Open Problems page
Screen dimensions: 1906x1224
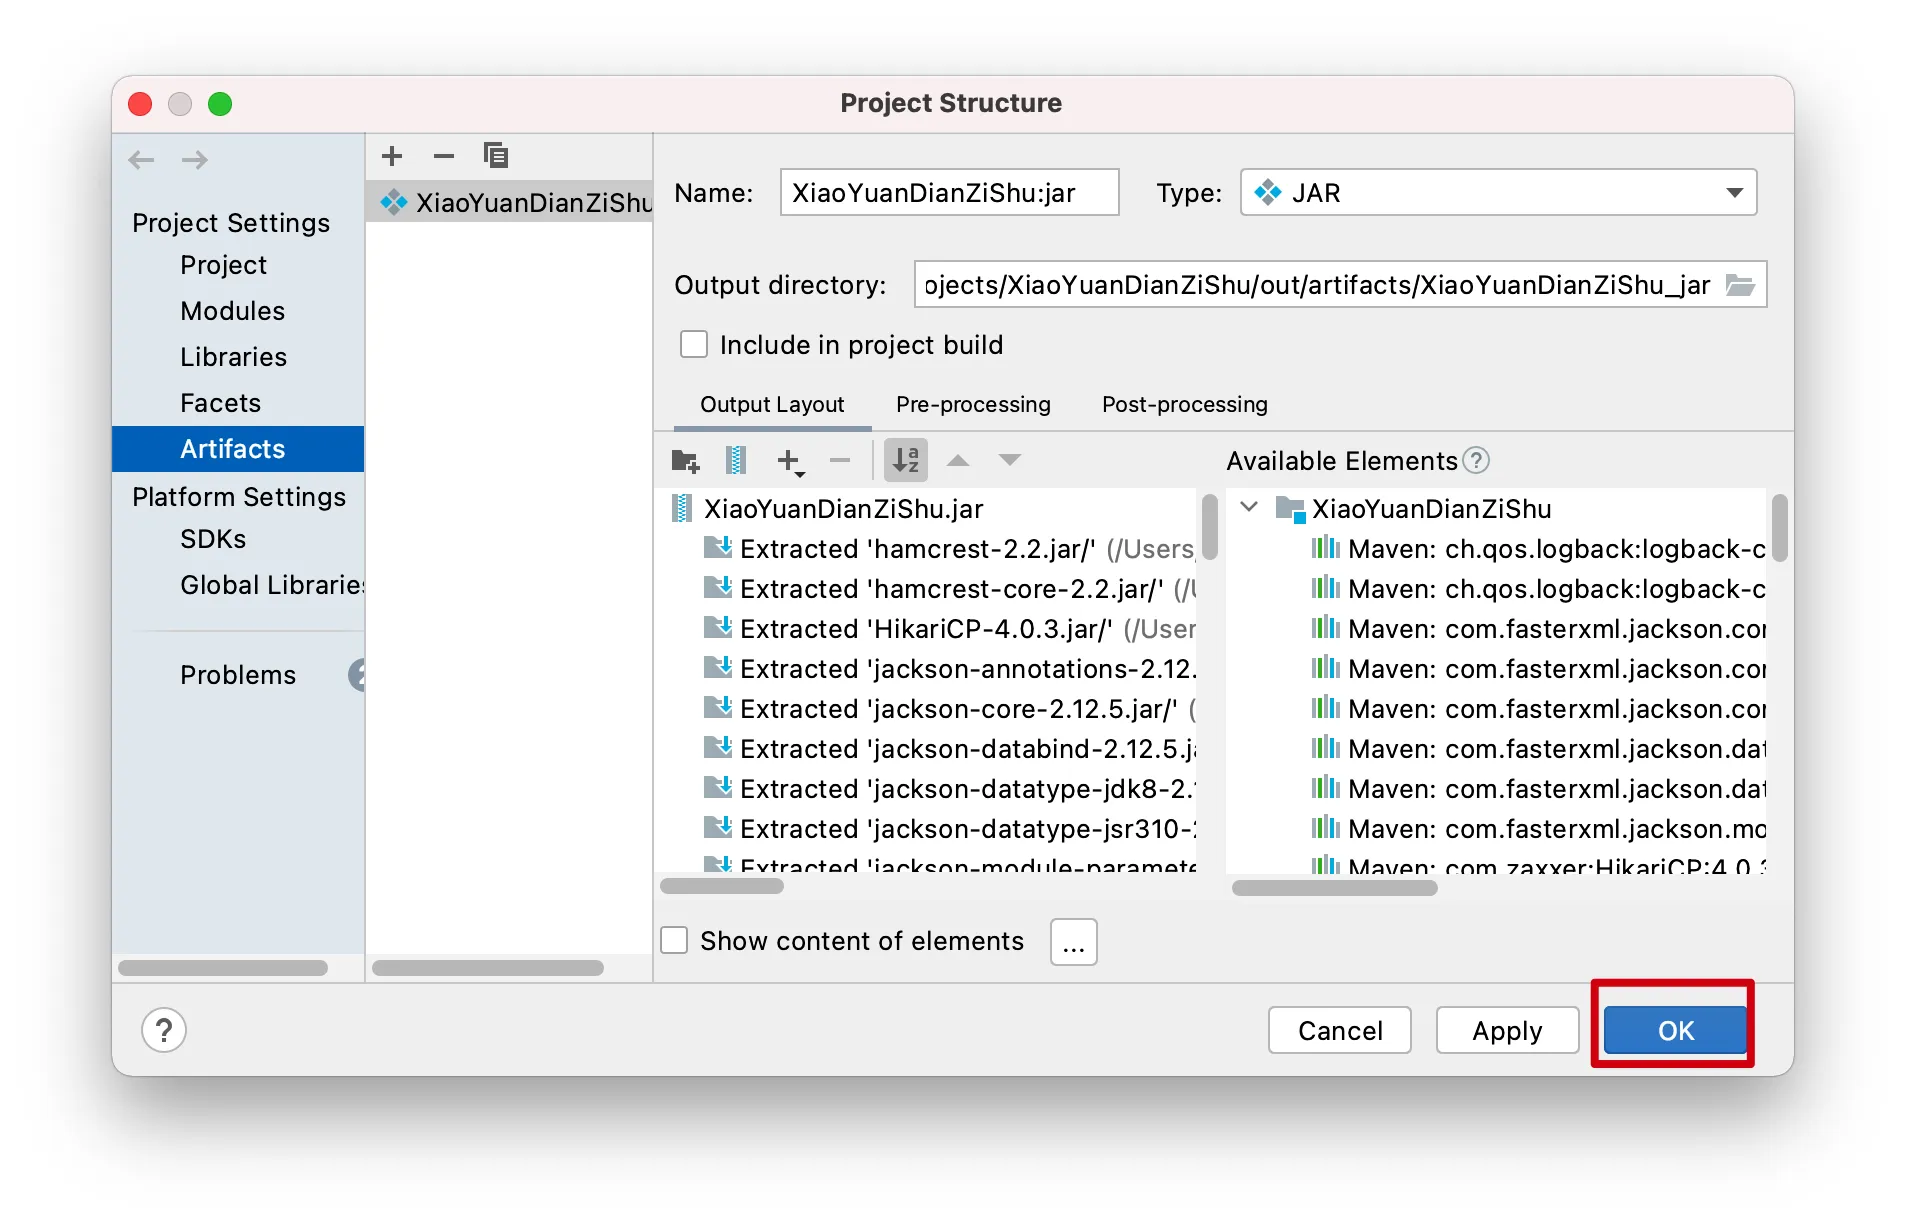click(x=238, y=675)
